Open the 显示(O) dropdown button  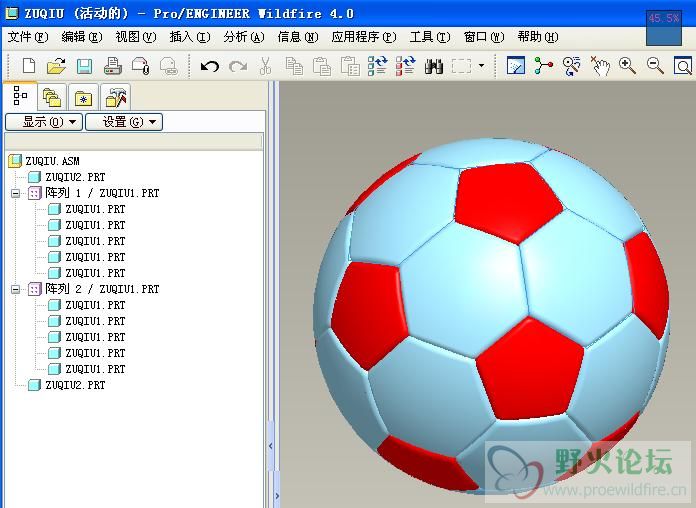[44, 122]
